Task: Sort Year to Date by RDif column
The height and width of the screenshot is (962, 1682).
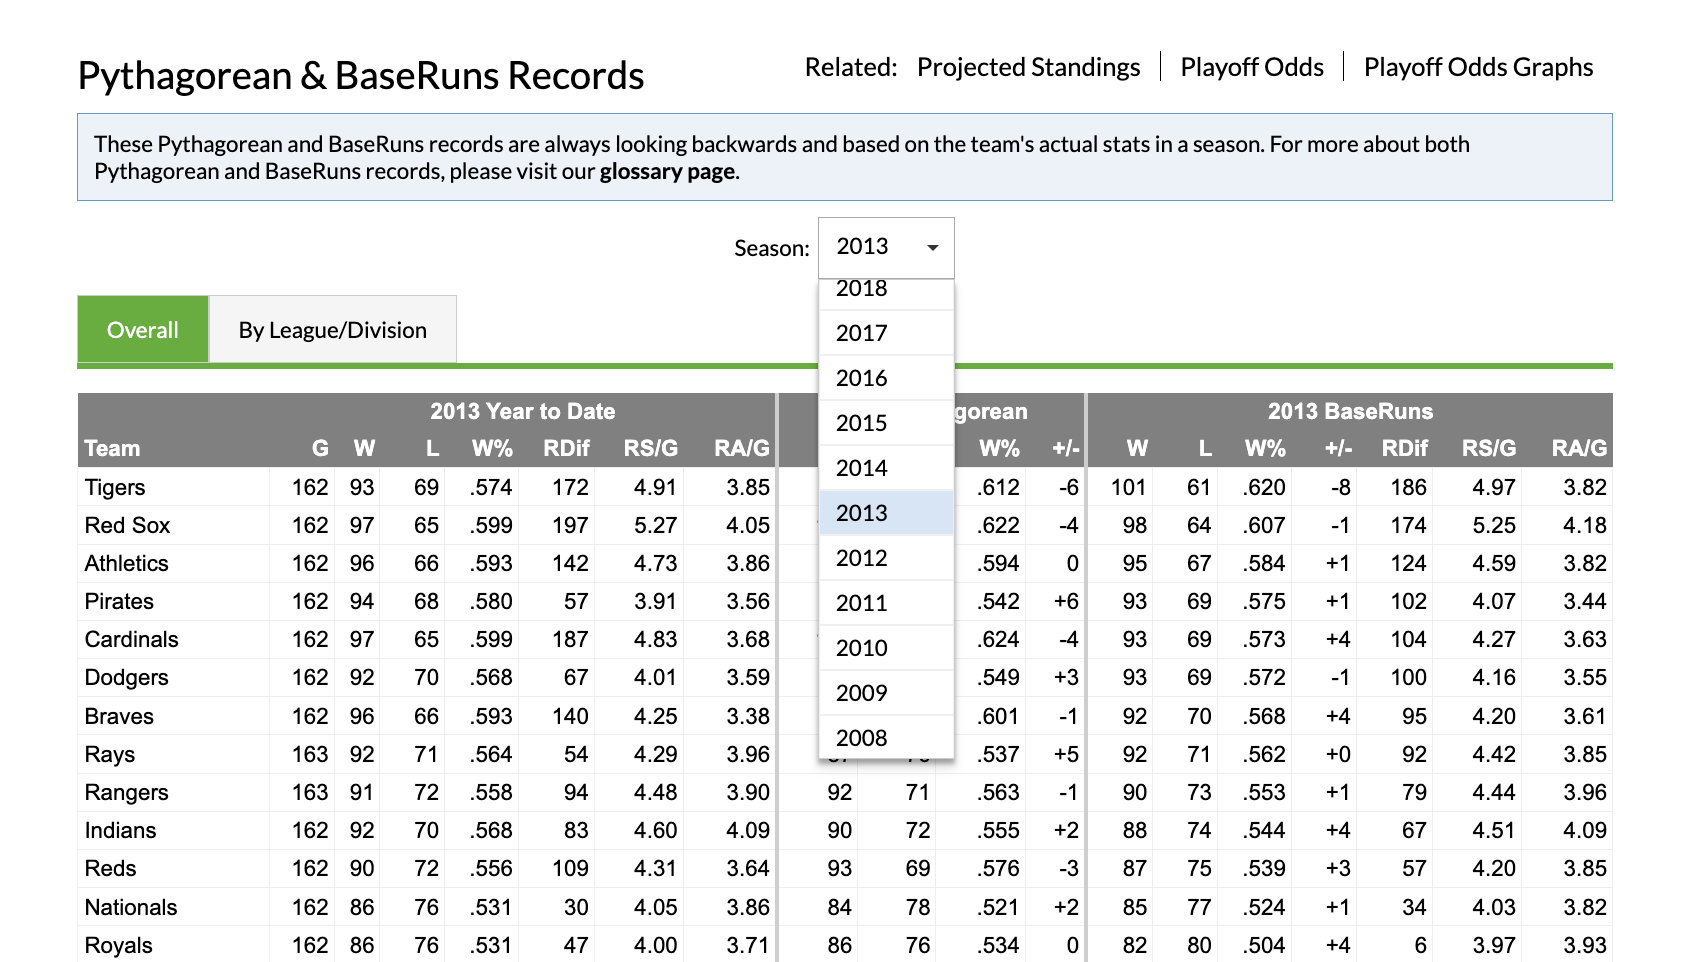Action: pos(566,449)
